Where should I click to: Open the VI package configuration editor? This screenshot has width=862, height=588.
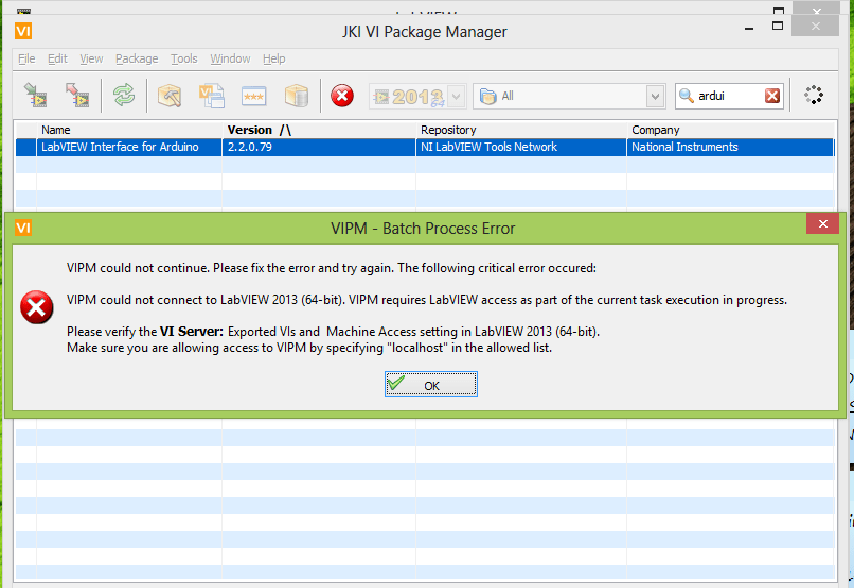(211, 94)
